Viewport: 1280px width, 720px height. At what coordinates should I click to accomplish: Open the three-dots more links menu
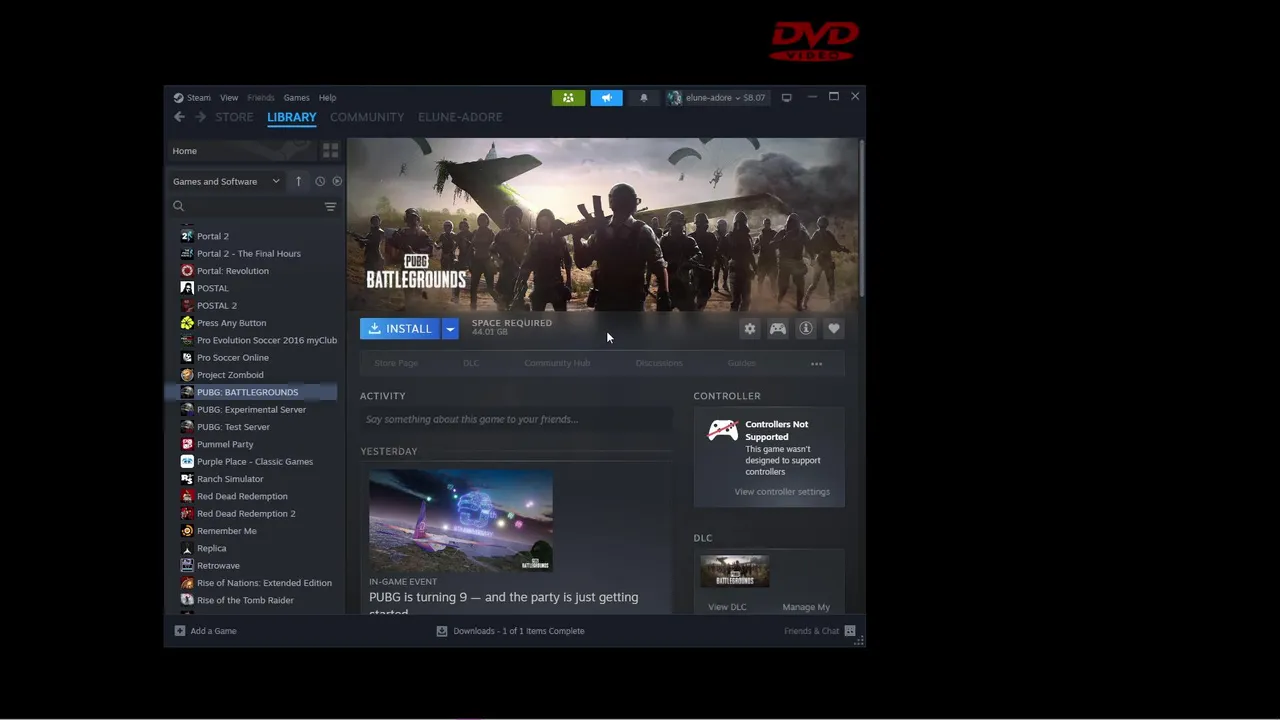pos(817,364)
